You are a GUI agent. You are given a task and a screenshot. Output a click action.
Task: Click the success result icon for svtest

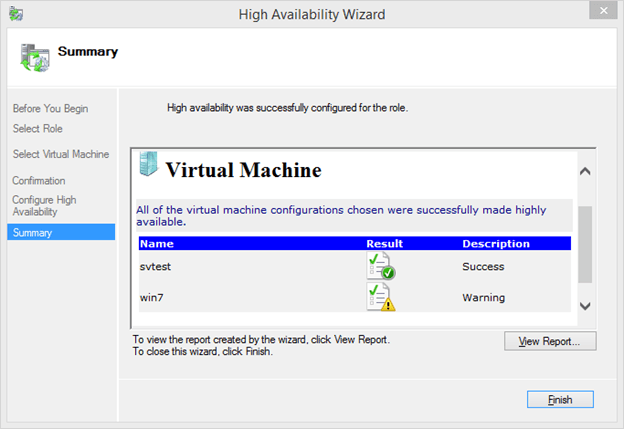pos(381,267)
